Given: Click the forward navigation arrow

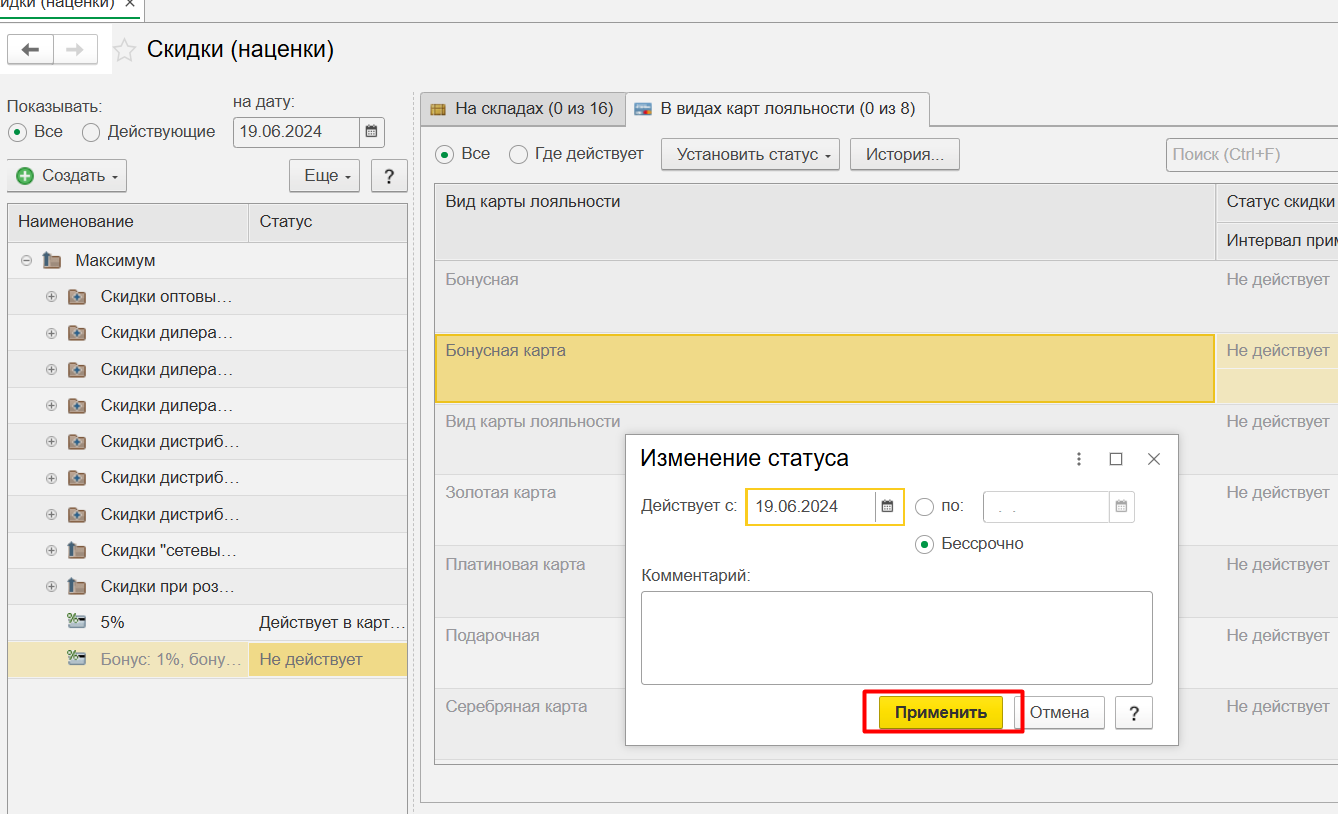Looking at the screenshot, I should pos(75,50).
